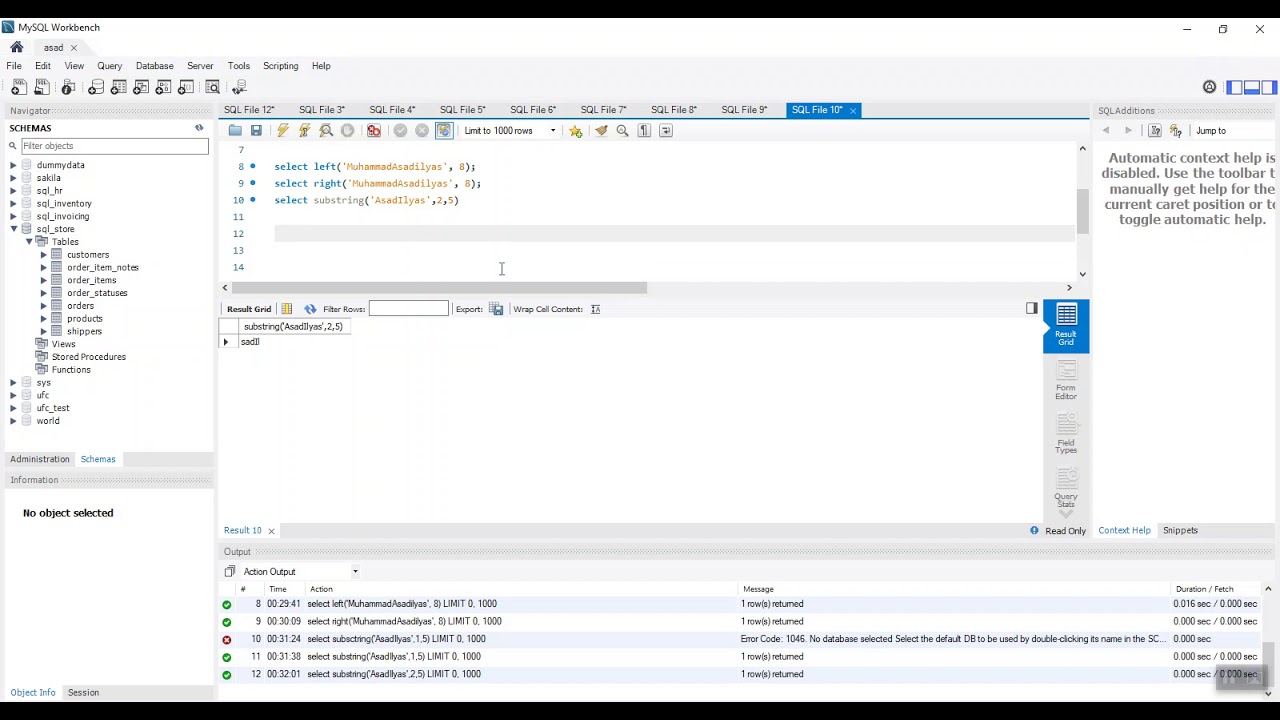1280x720 pixels.
Task: Collapse the Tables node
Action: coord(29,242)
